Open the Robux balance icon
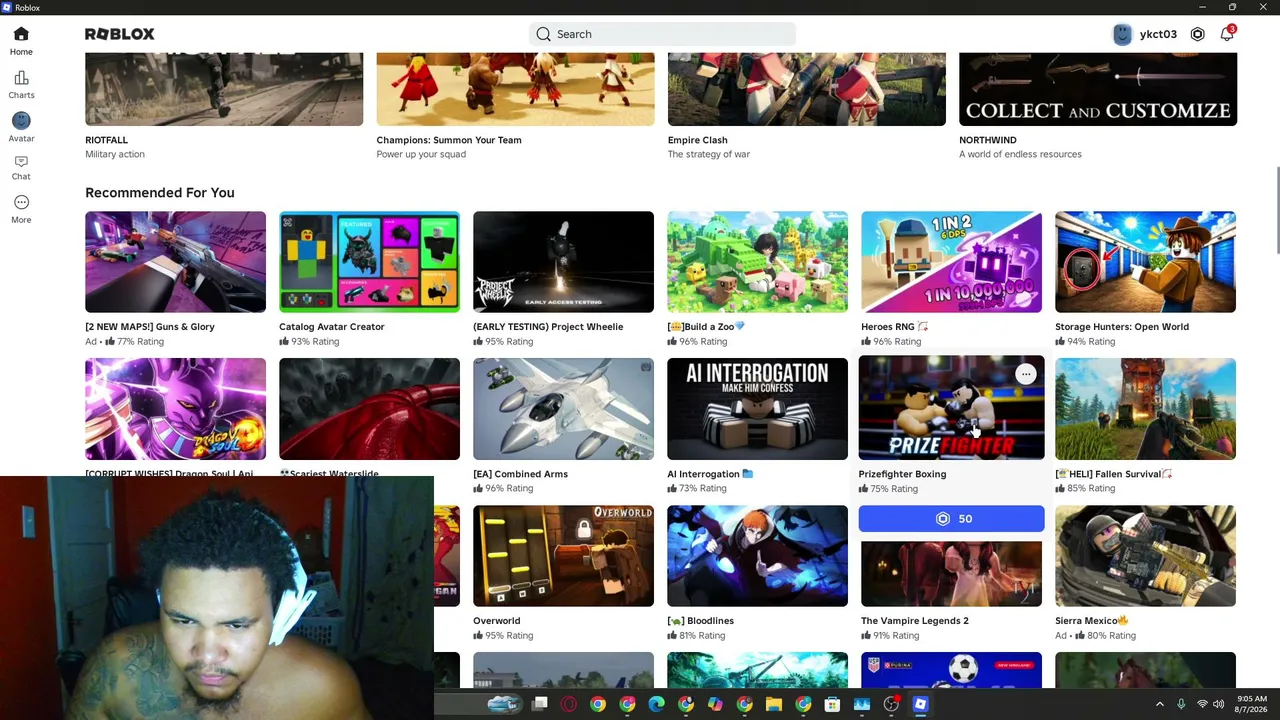This screenshot has width=1280, height=720. 1197,34
